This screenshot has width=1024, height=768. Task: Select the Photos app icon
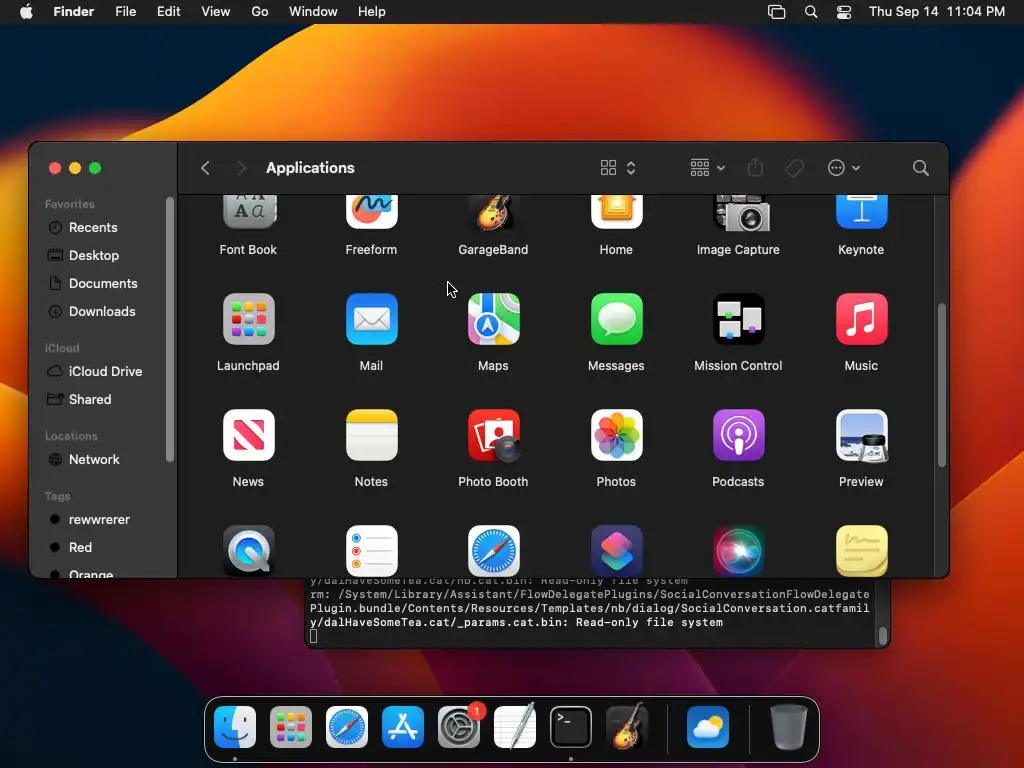coord(616,435)
